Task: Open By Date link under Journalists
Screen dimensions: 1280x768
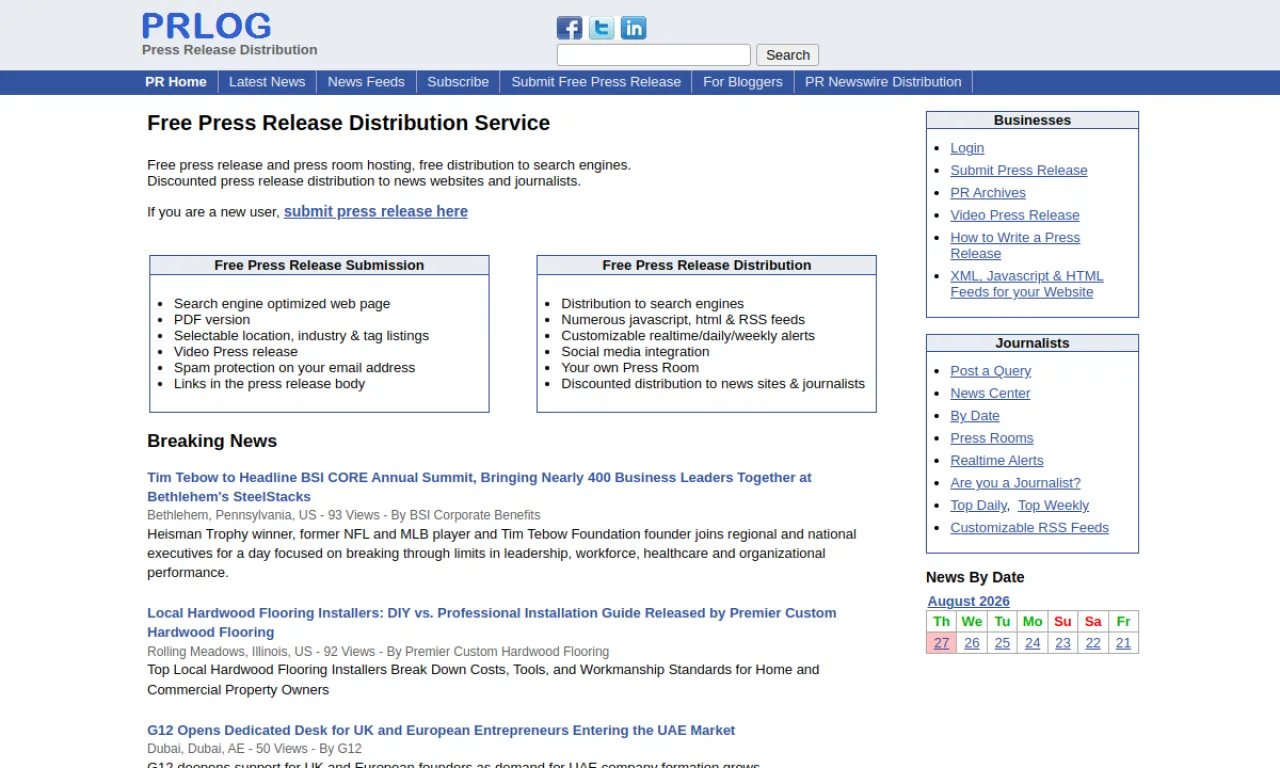Action: point(975,416)
